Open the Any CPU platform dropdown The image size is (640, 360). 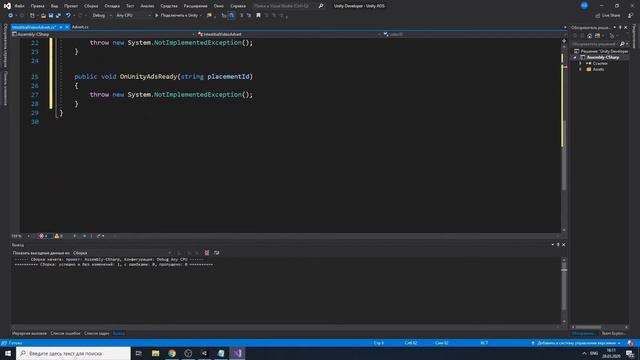point(133,16)
